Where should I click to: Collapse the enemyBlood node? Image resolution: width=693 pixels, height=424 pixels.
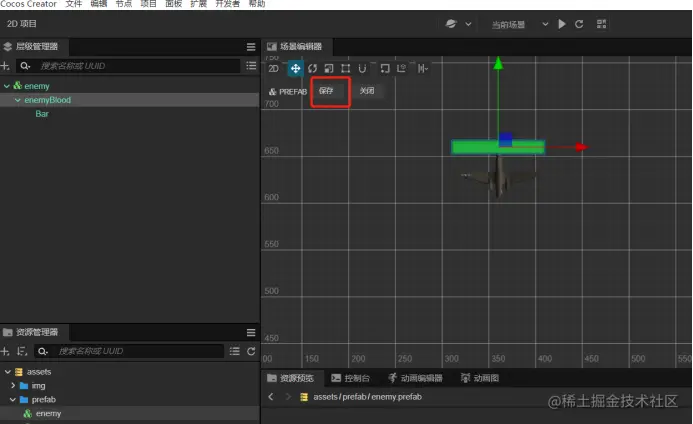click(18, 100)
